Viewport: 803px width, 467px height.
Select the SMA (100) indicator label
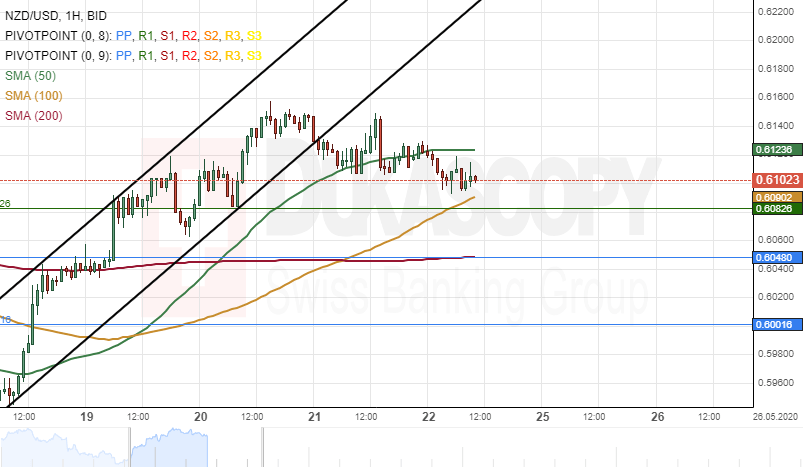tap(34, 96)
